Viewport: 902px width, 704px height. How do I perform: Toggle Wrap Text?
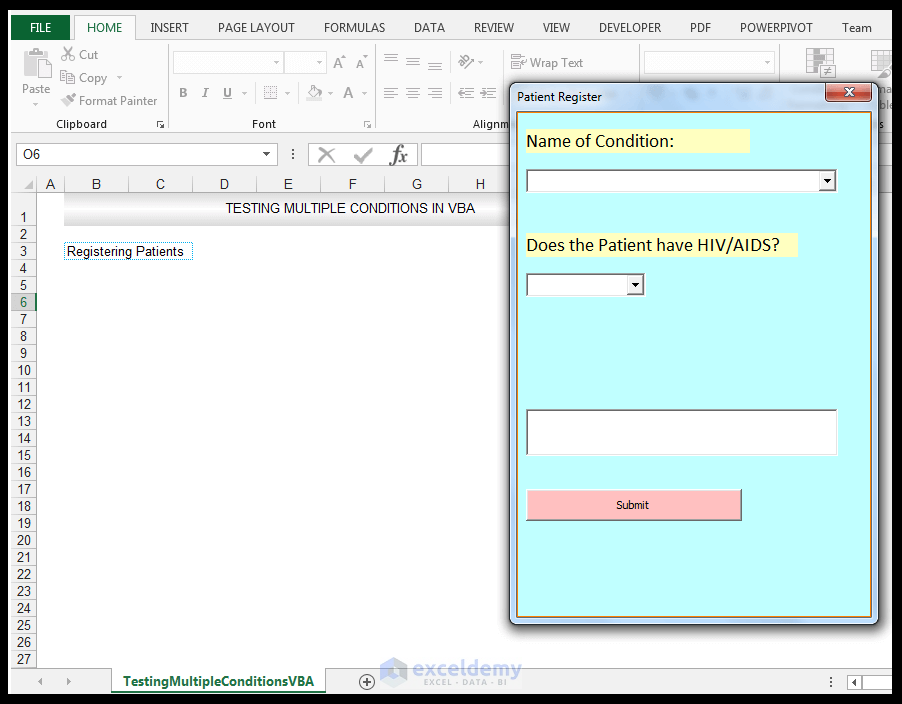[546, 62]
